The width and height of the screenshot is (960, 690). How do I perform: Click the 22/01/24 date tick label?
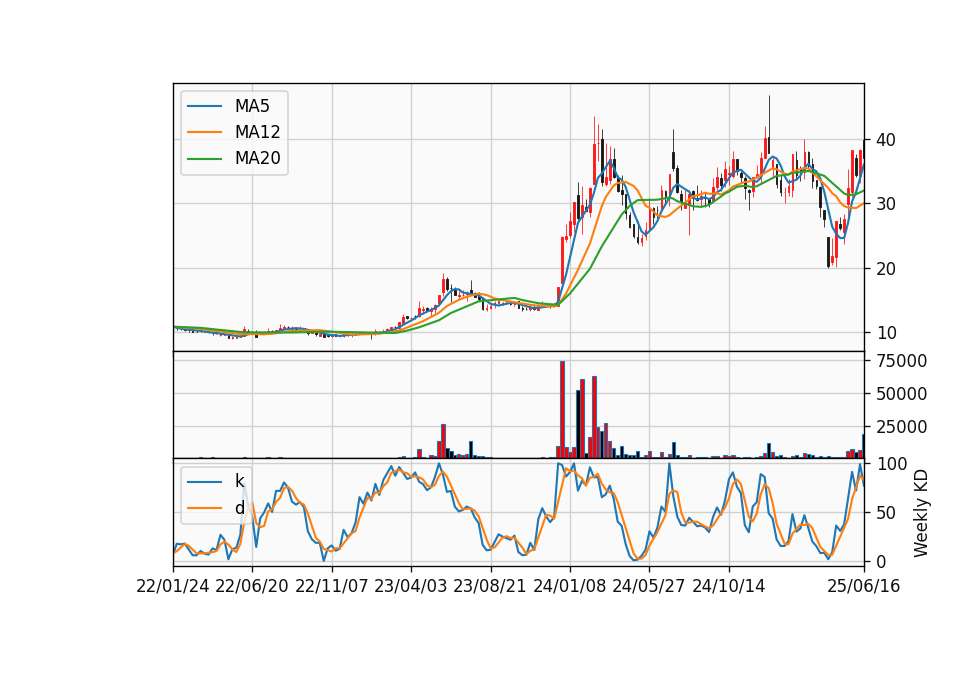point(173,586)
